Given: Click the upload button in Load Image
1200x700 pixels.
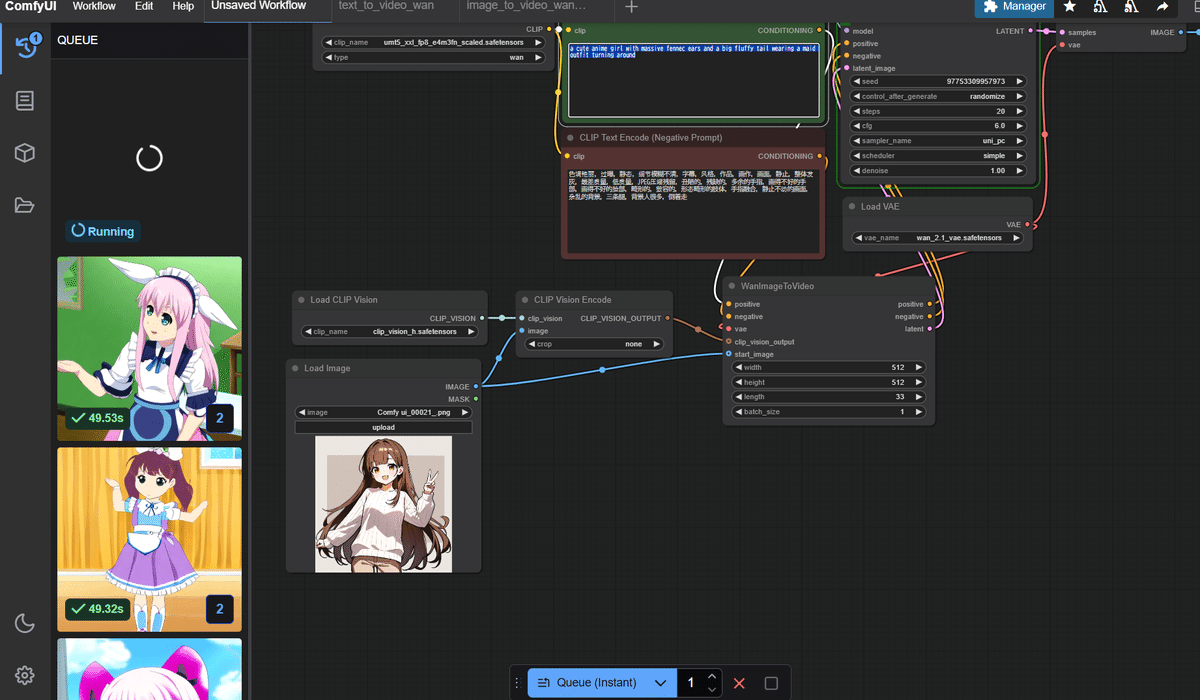Looking at the screenshot, I should click(x=383, y=427).
